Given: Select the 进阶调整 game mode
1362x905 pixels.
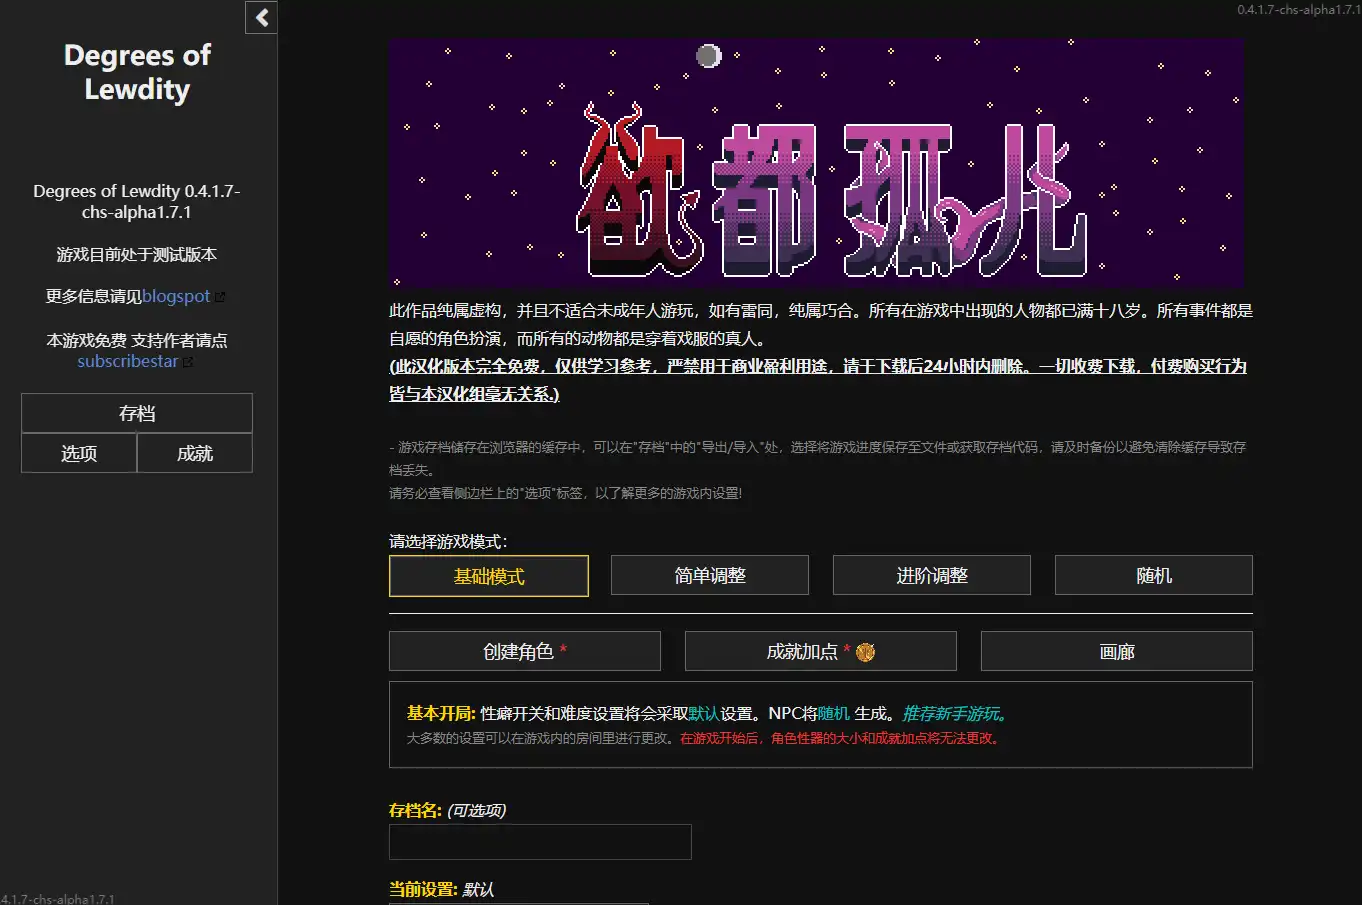Looking at the screenshot, I should click(x=932, y=575).
